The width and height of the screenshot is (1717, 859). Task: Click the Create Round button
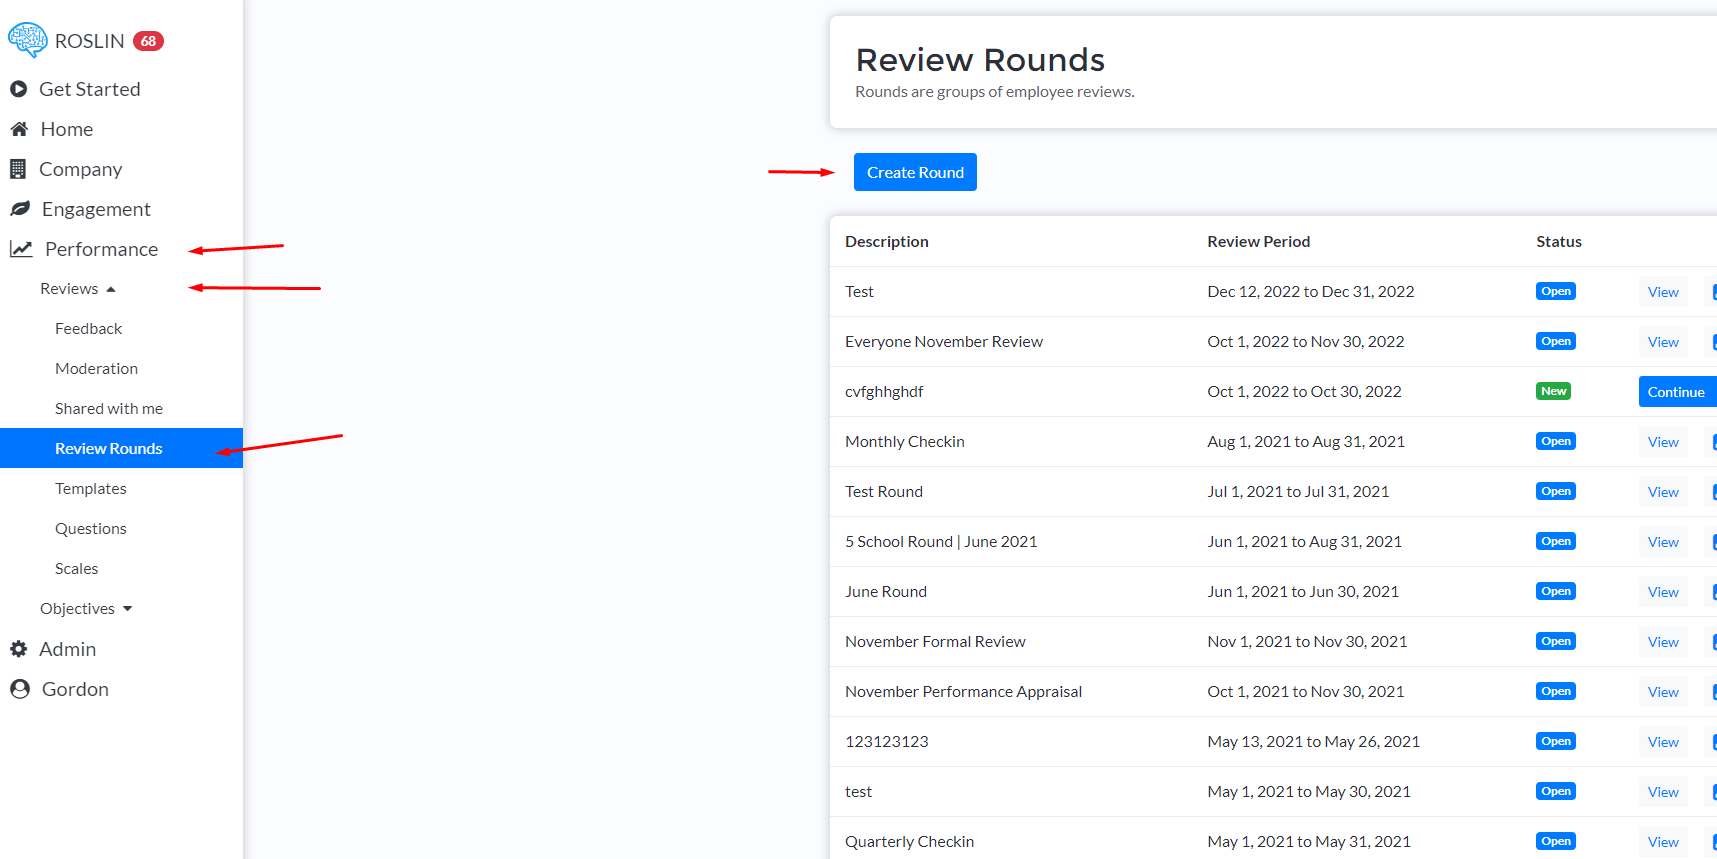click(x=915, y=172)
